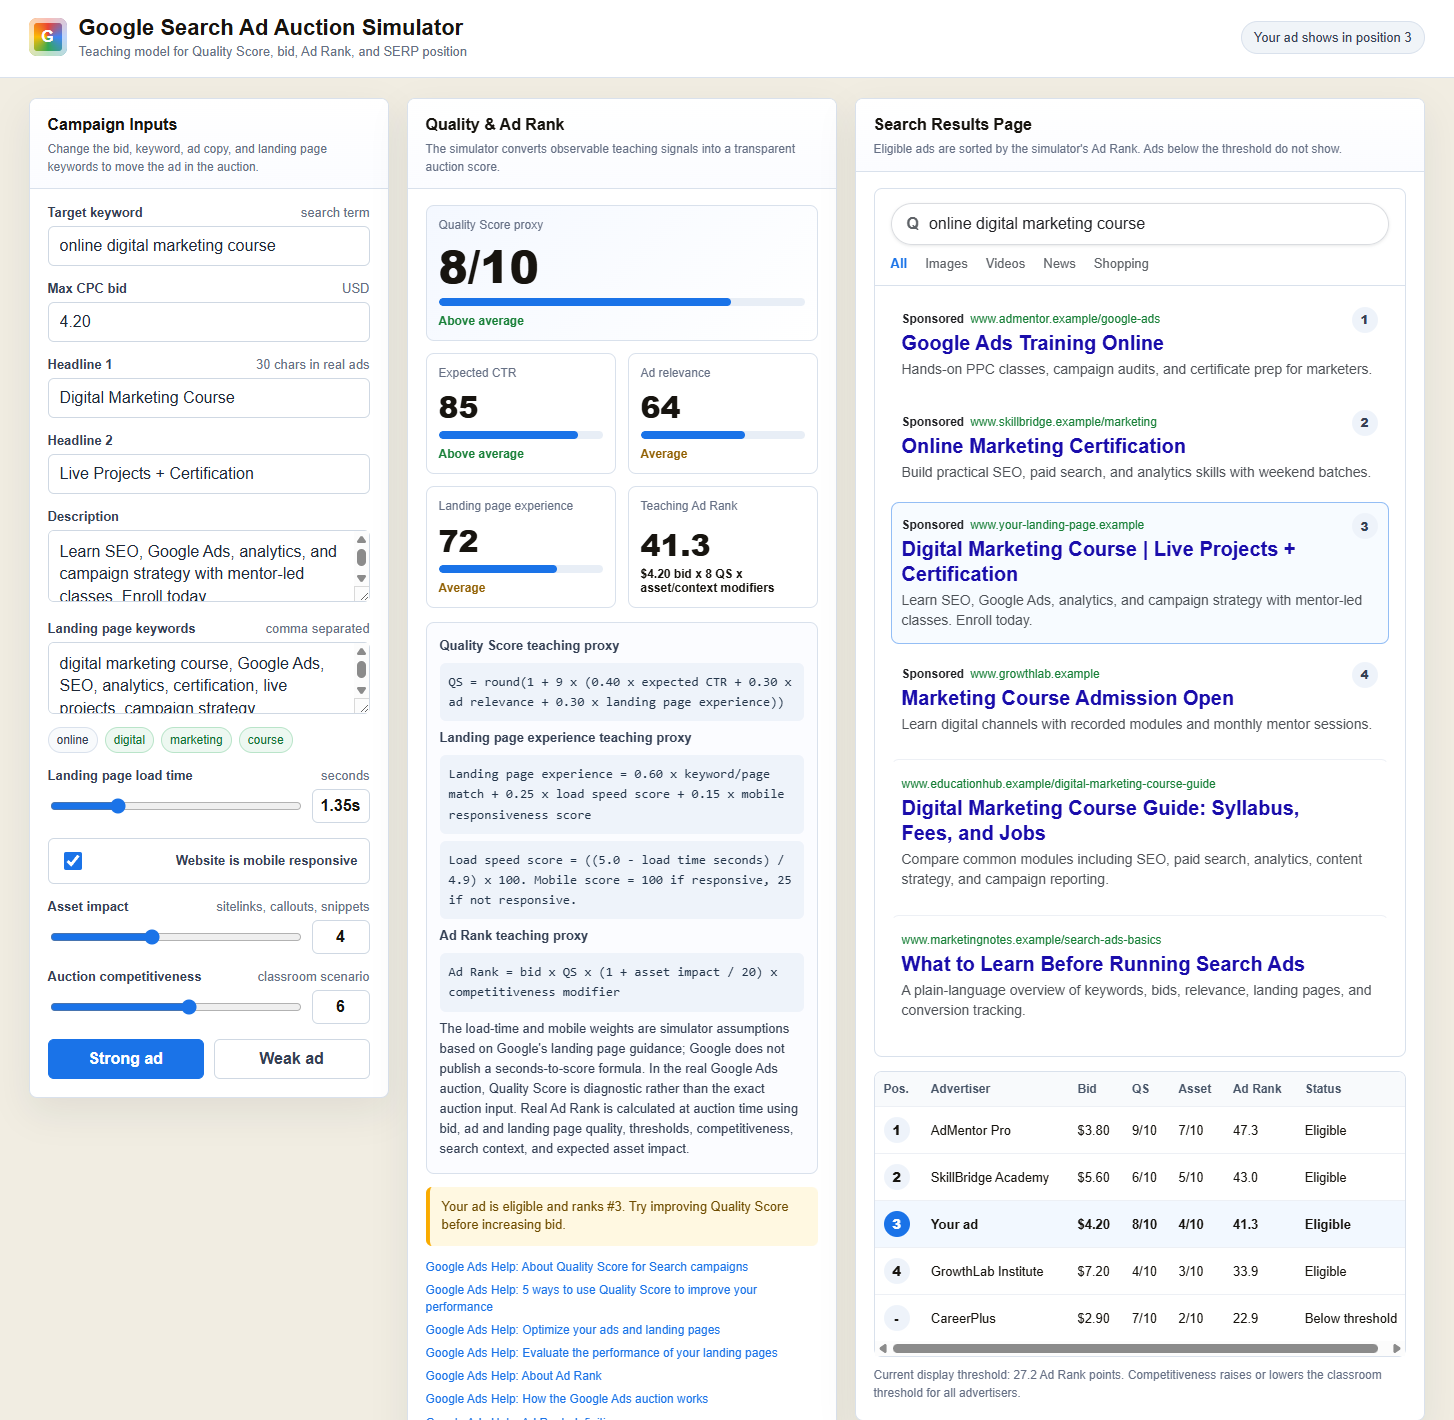The width and height of the screenshot is (1454, 1420).
Task: Click position badge 3 on your ad
Action: point(1364,526)
